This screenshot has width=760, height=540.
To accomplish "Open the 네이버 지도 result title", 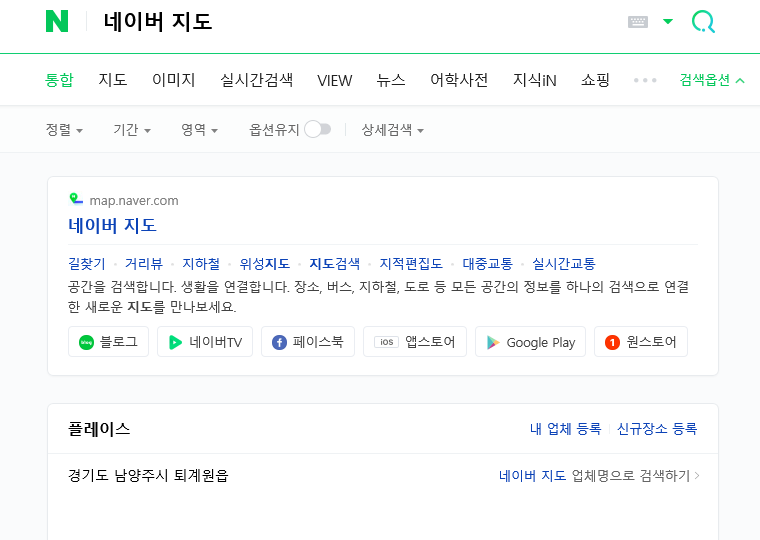I will click(x=112, y=225).
